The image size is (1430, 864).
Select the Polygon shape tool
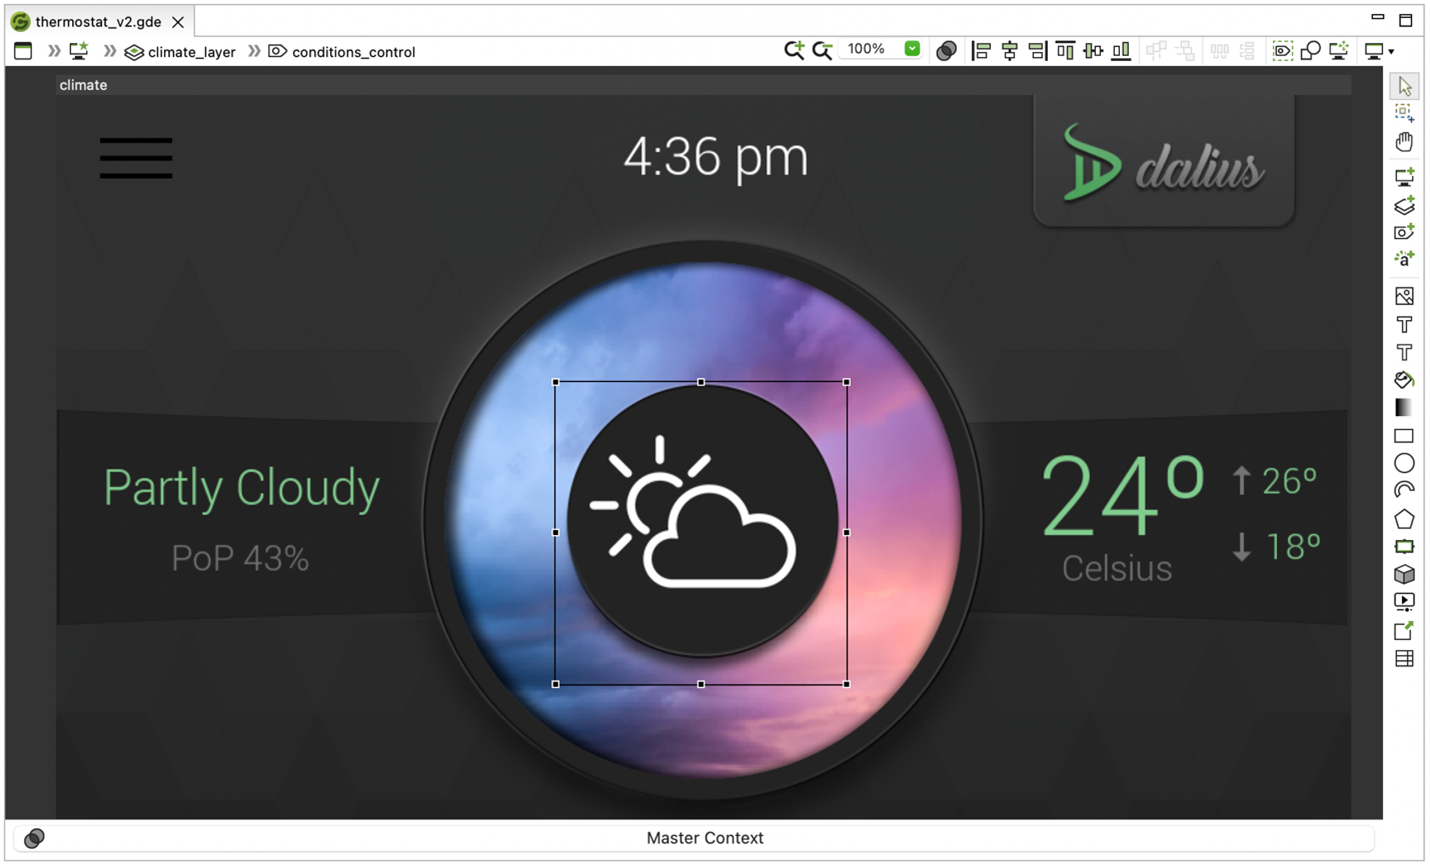point(1403,519)
